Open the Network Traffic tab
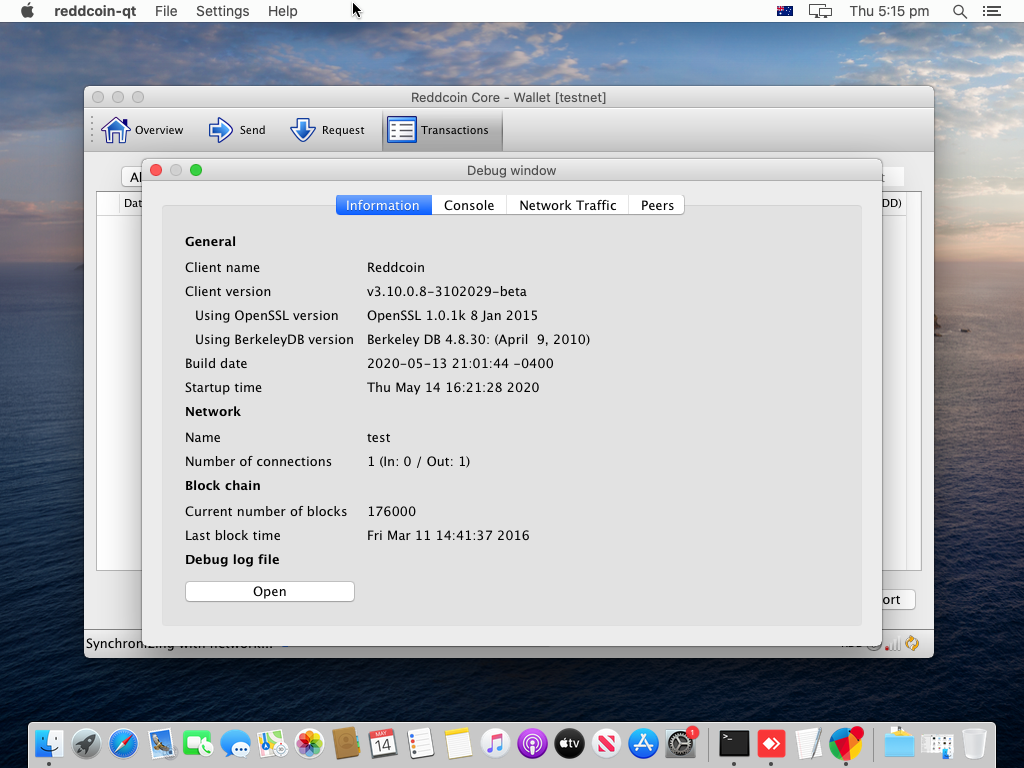 pyautogui.click(x=568, y=205)
